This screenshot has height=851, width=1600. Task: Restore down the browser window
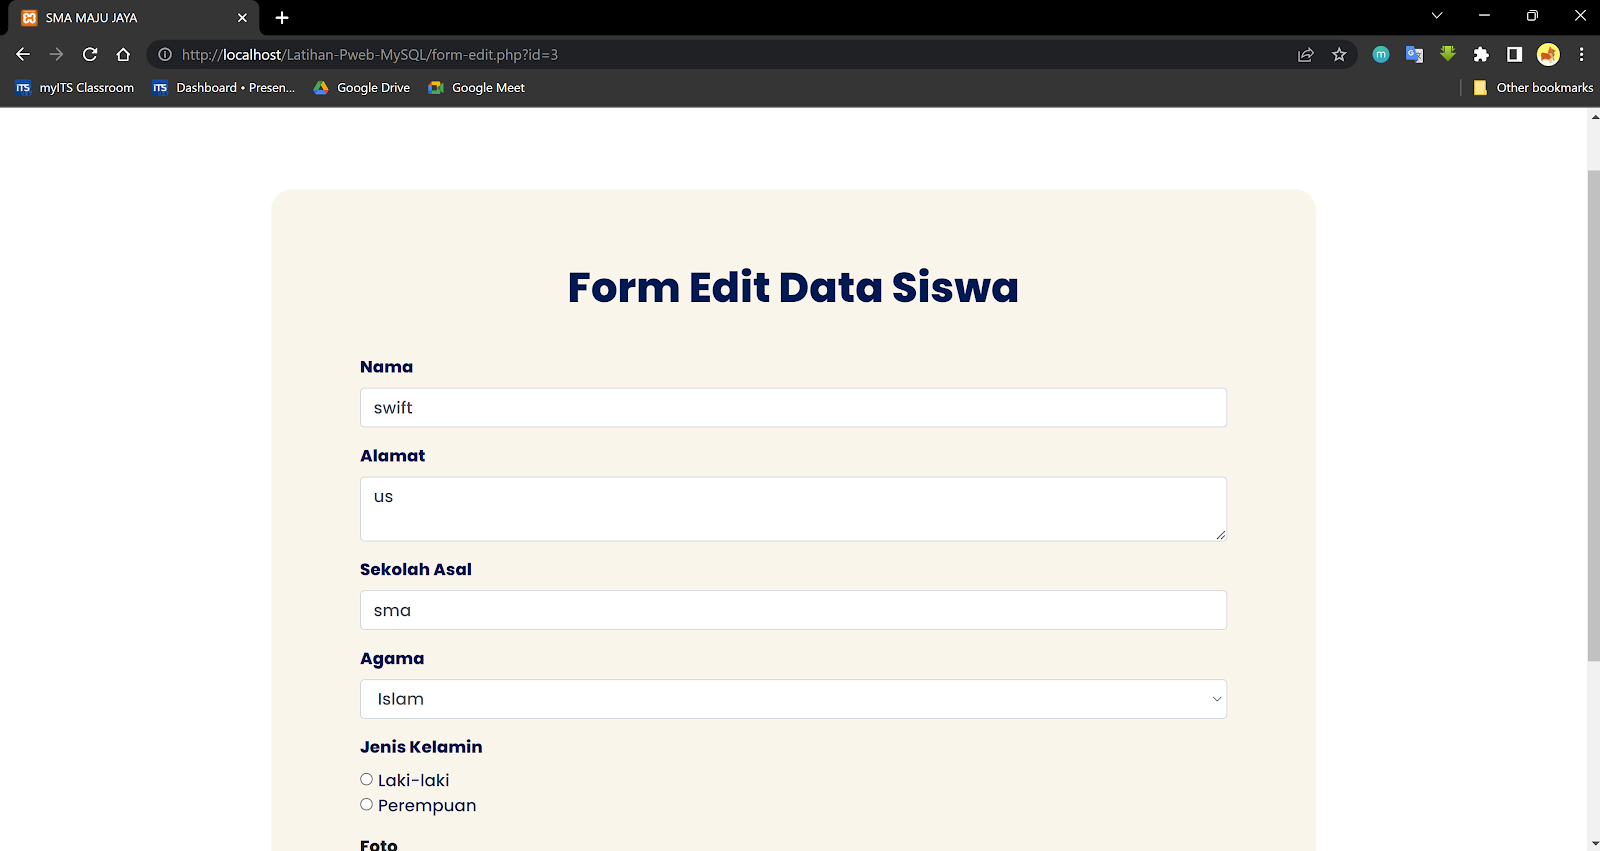1532,15
